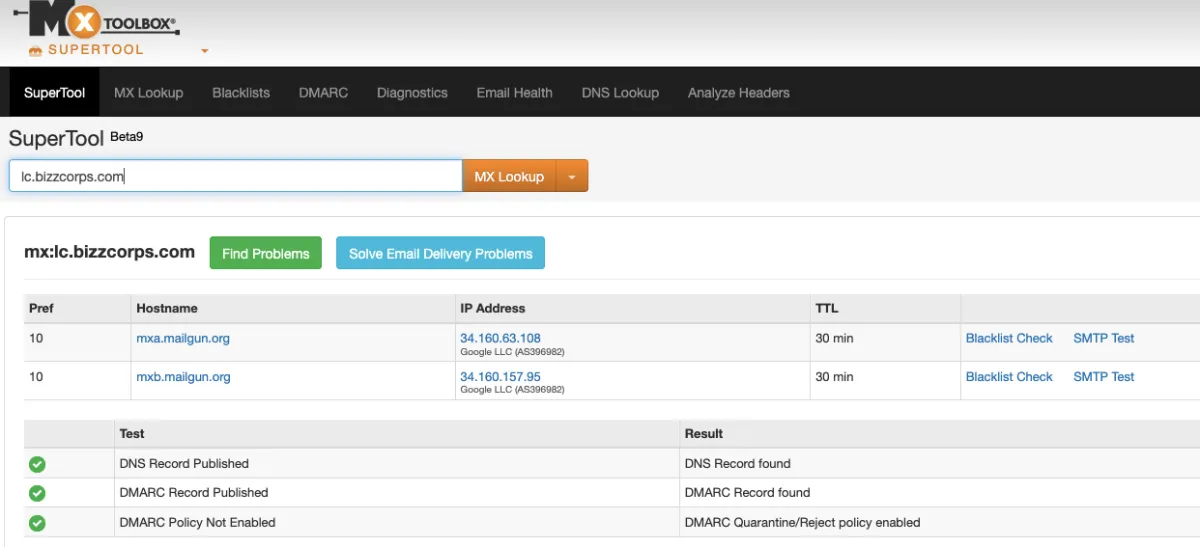Open the mxb.mailgun.org hostname link
1200x547 pixels.
pyautogui.click(x=183, y=377)
